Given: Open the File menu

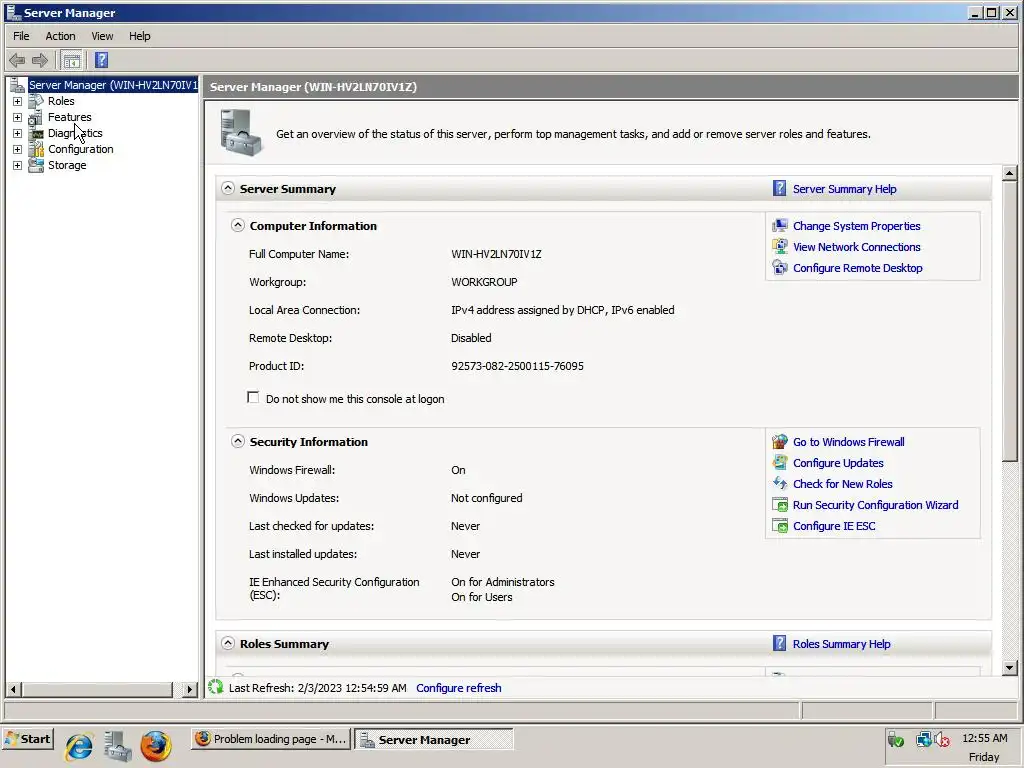Looking at the screenshot, I should (21, 36).
